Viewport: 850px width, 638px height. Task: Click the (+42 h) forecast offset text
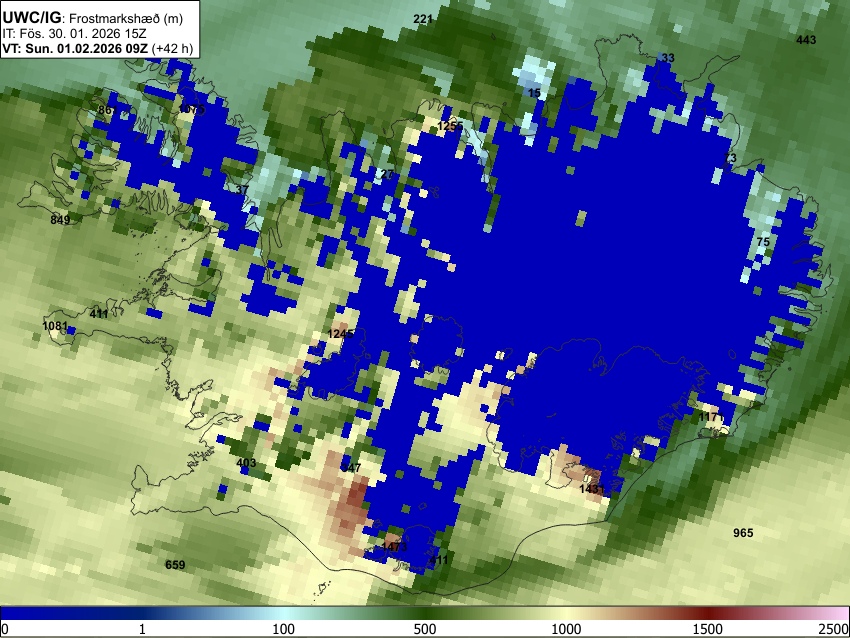172,48
